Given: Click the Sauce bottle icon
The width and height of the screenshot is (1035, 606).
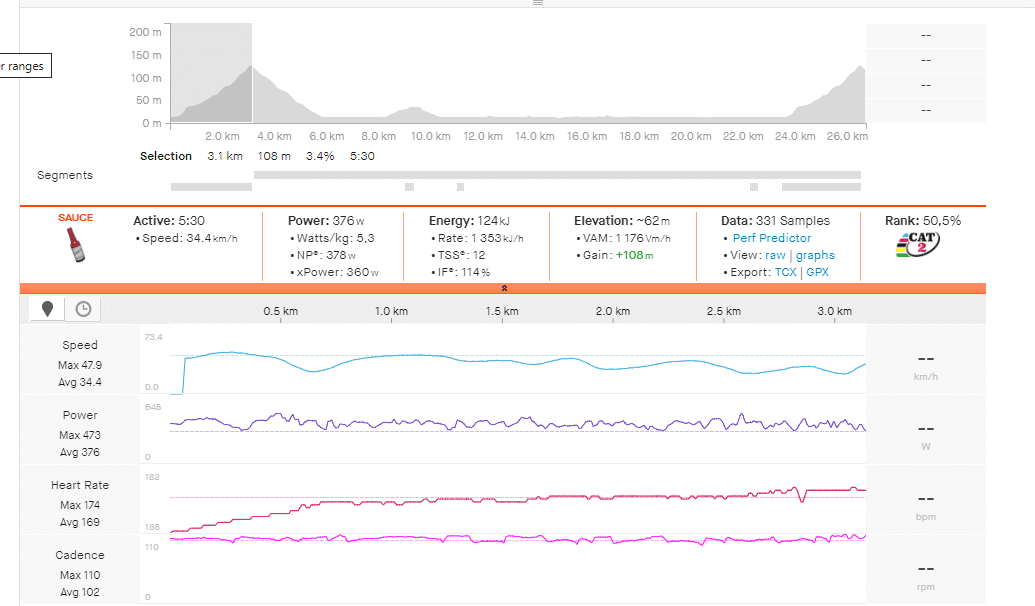Looking at the screenshot, I should (76, 246).
